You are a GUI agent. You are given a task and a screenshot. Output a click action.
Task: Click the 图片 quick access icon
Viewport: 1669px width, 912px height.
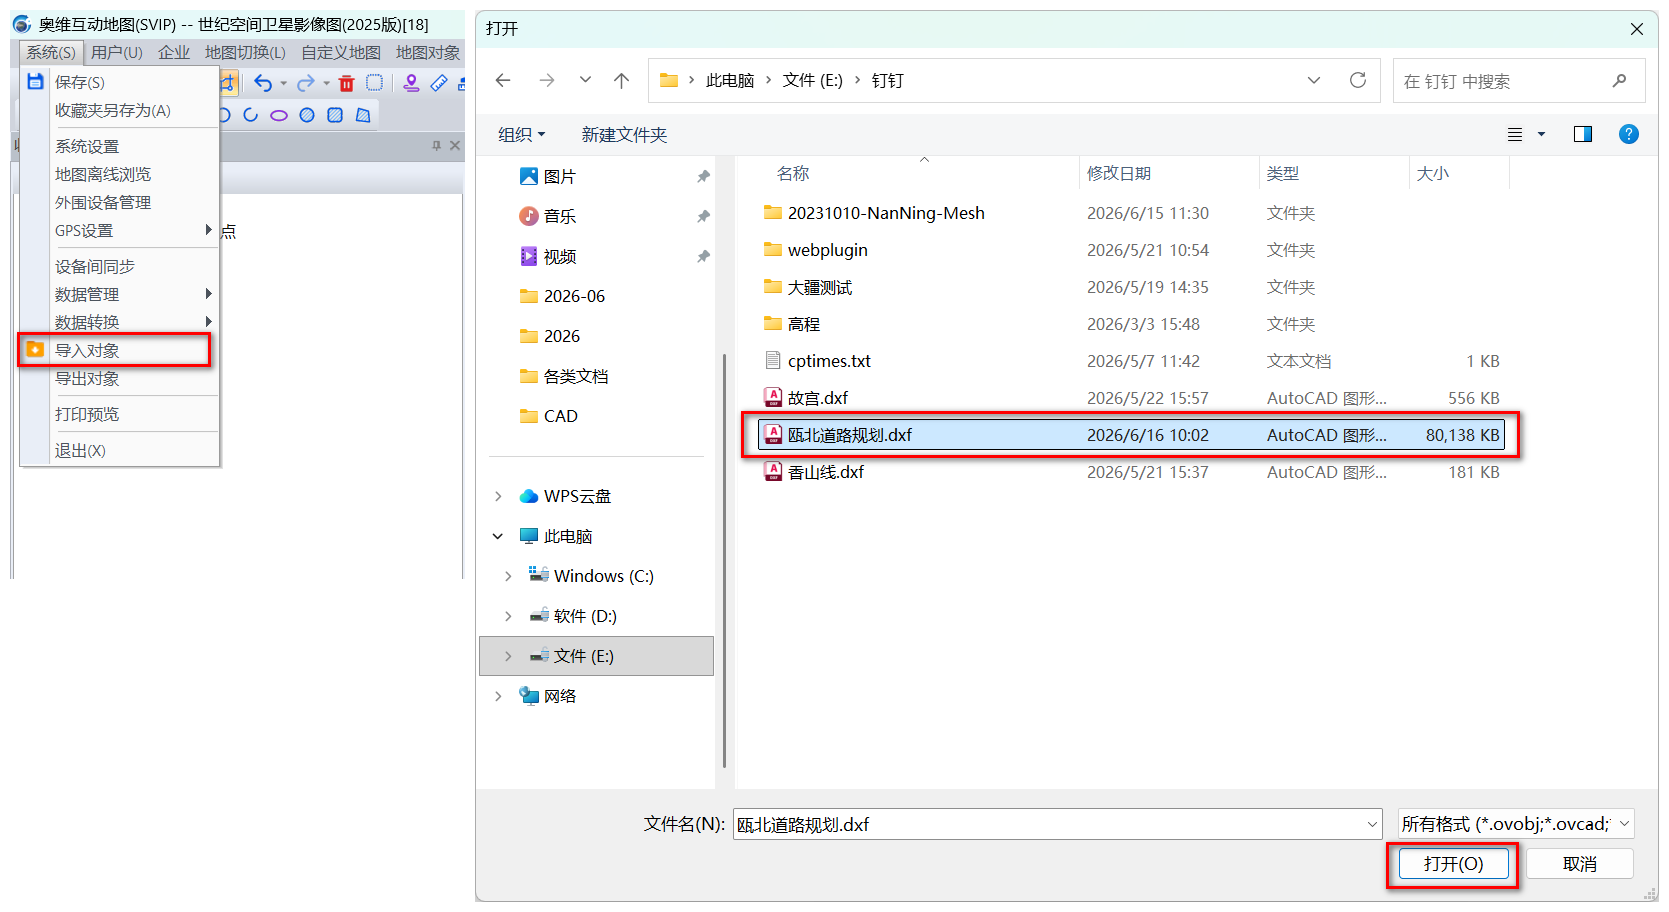pyautogui.click(x=529, y=176)
